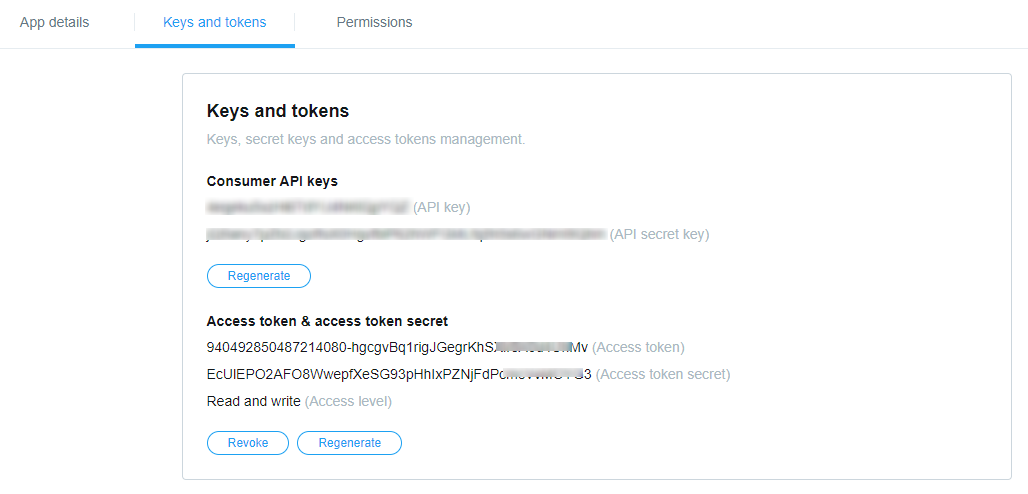
Task: Click the gray (API key) label
Action: coord(441,207)
